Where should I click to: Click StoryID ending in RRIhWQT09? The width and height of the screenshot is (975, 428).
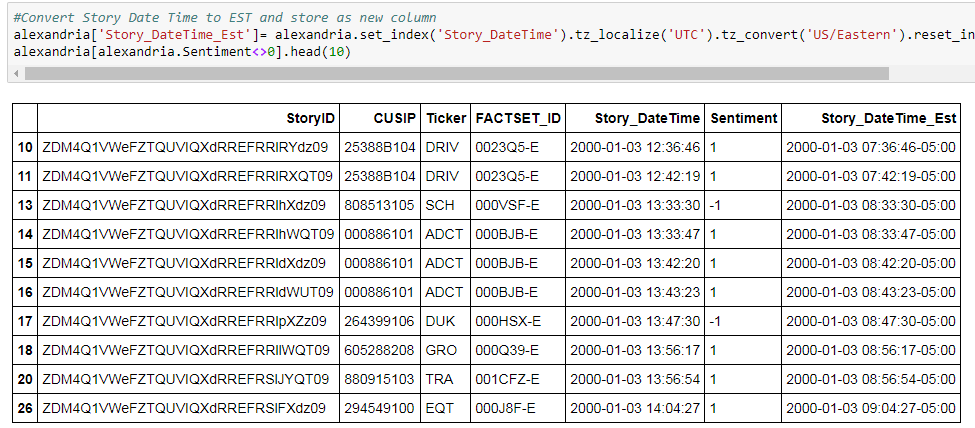(x=188, y=235)
